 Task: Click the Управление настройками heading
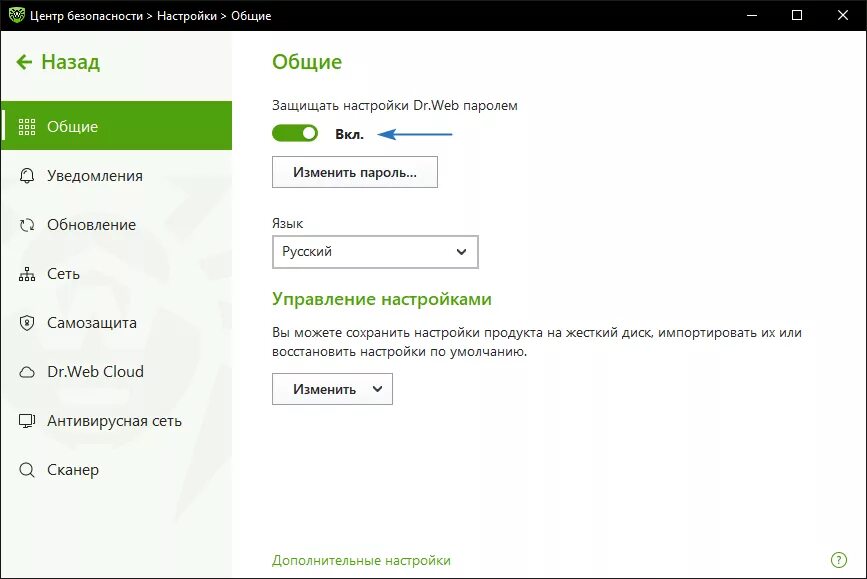(382, 299)
